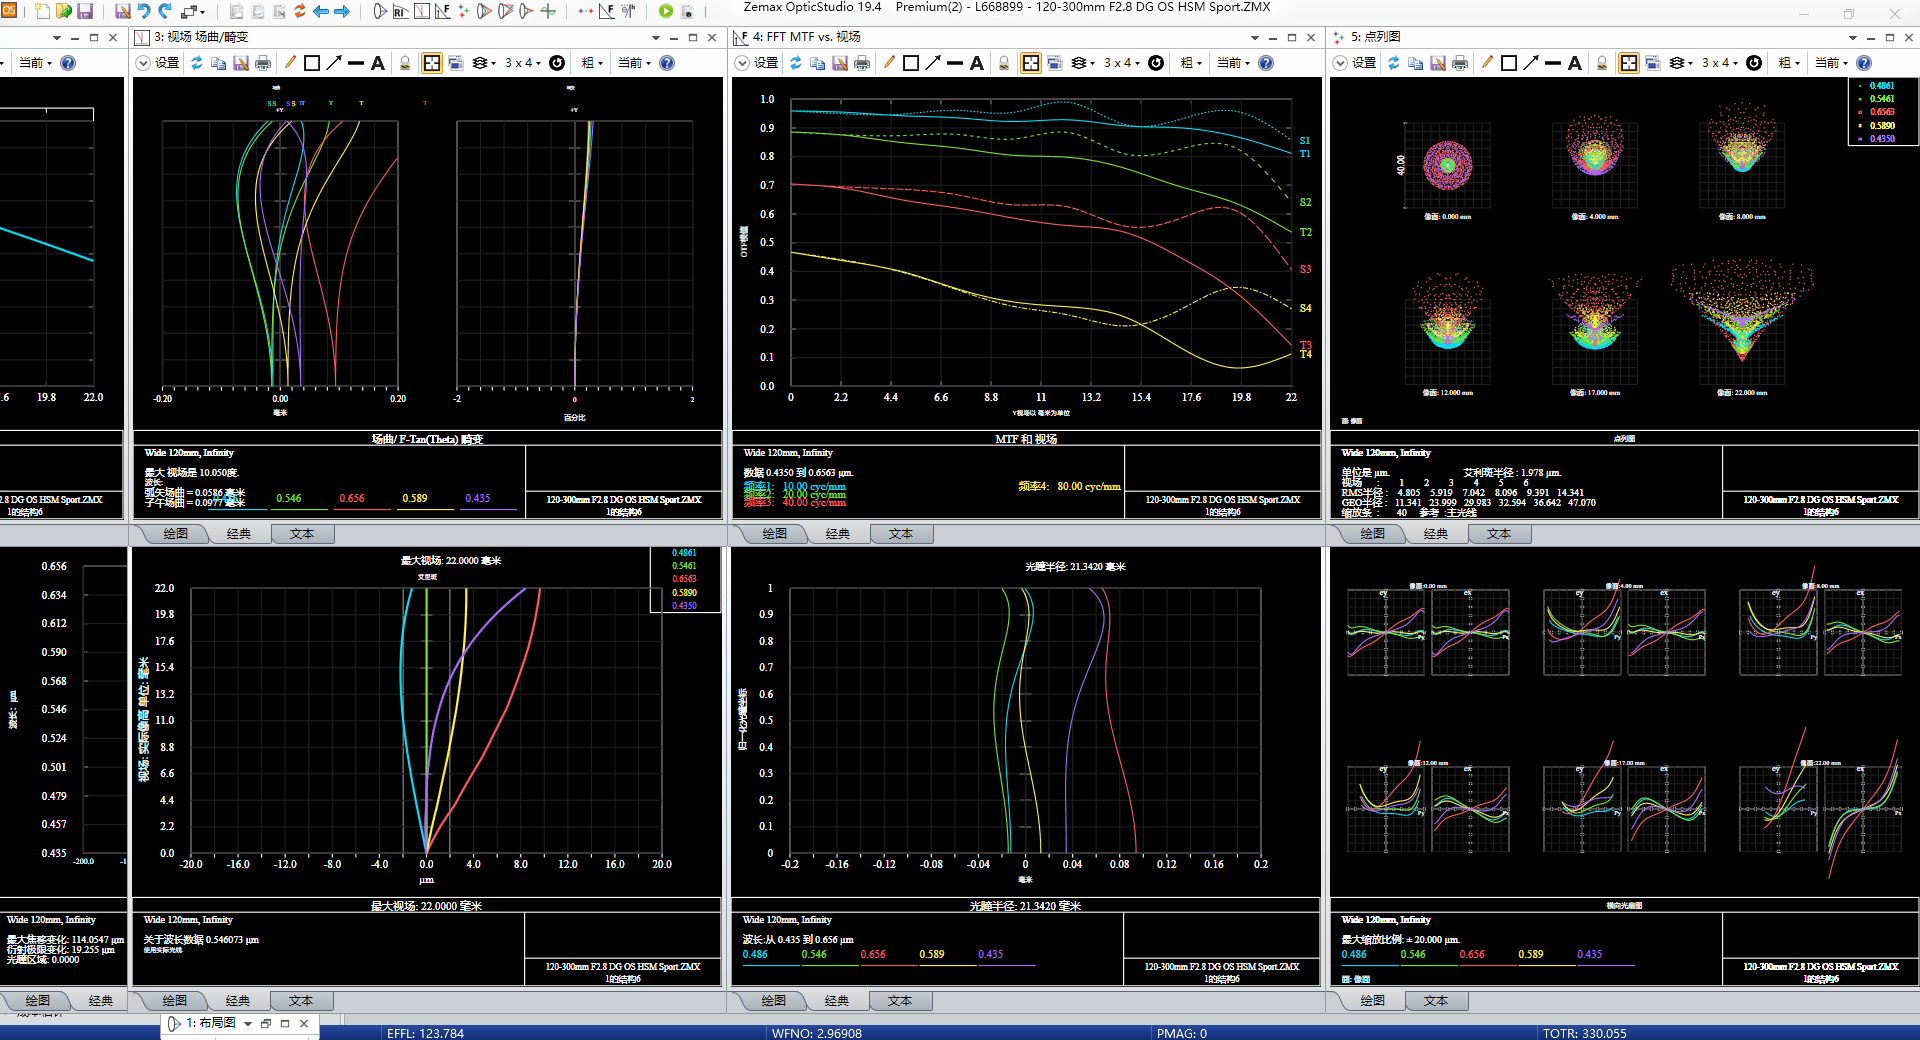1920x1040 pixels.
Task: Switch to 经典 tab under FFT MTF window
Action: pos(838,534)
